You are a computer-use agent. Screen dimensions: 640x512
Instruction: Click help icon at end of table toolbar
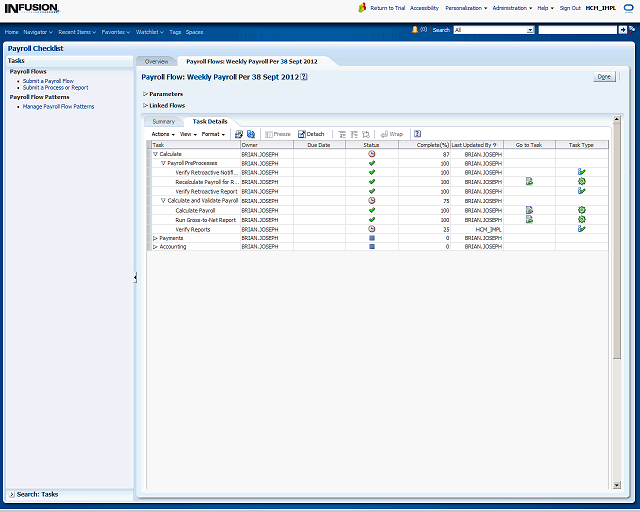417,134
